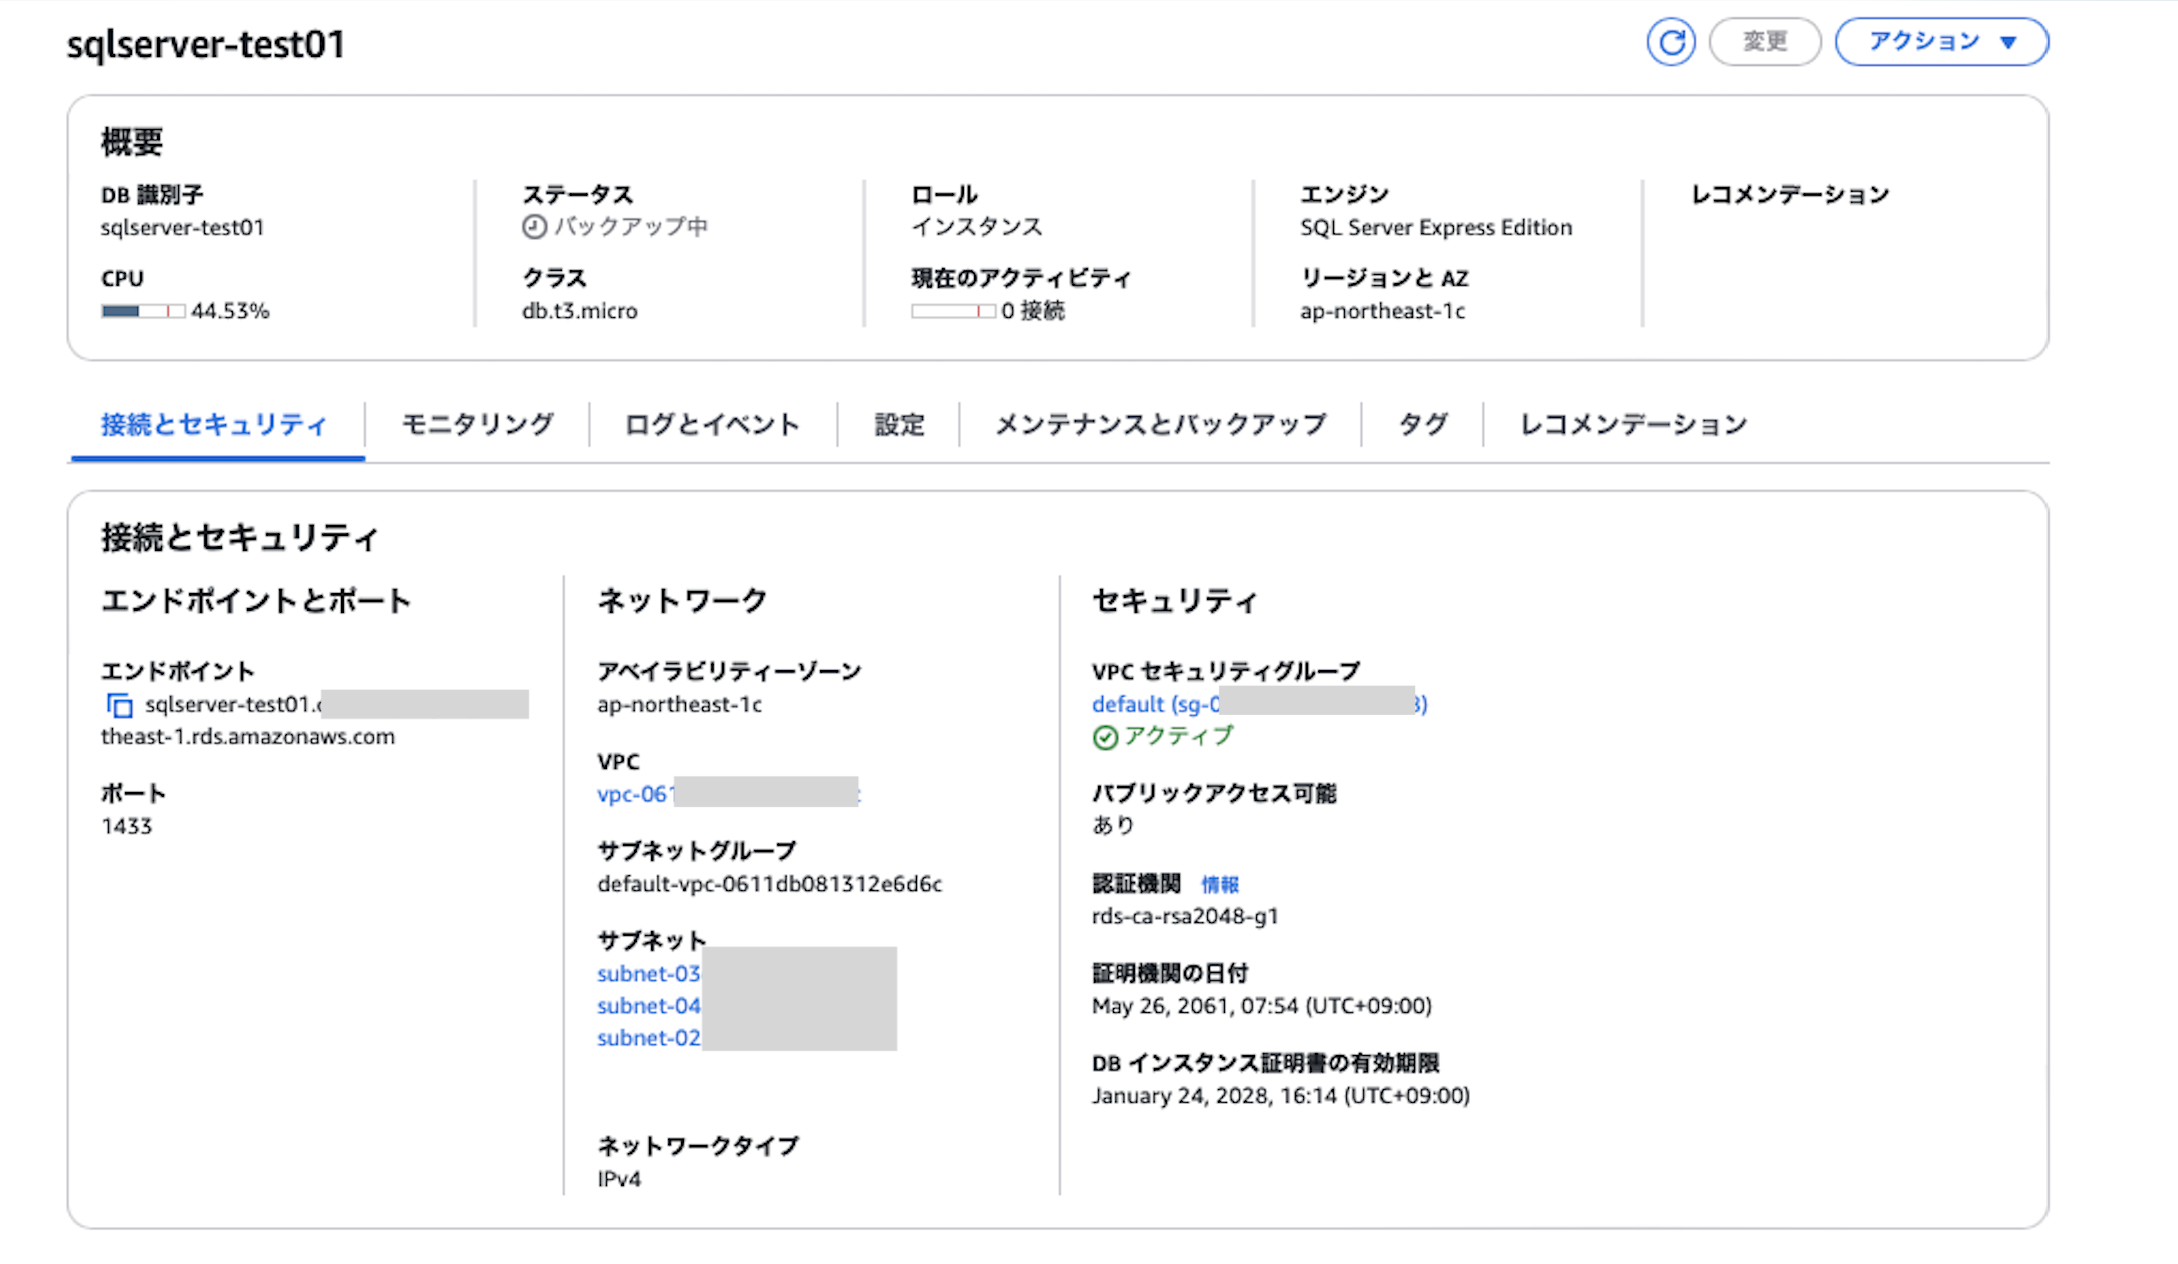The width and height of the screenshot is (2178, 1264).
Task: Click ap-northeast-1c under アベイラビリティーゾーン
Action: pyautogui.click(x=680, y=704)
